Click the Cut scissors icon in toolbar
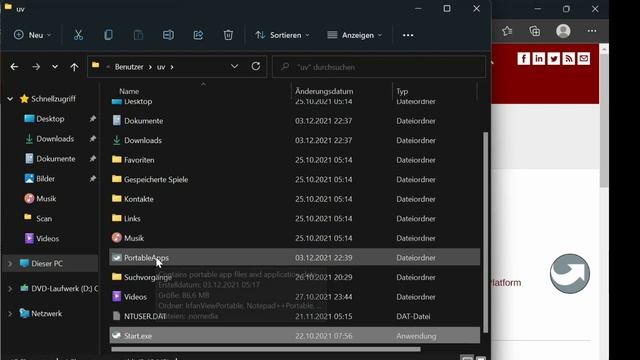 pos(78,35)
